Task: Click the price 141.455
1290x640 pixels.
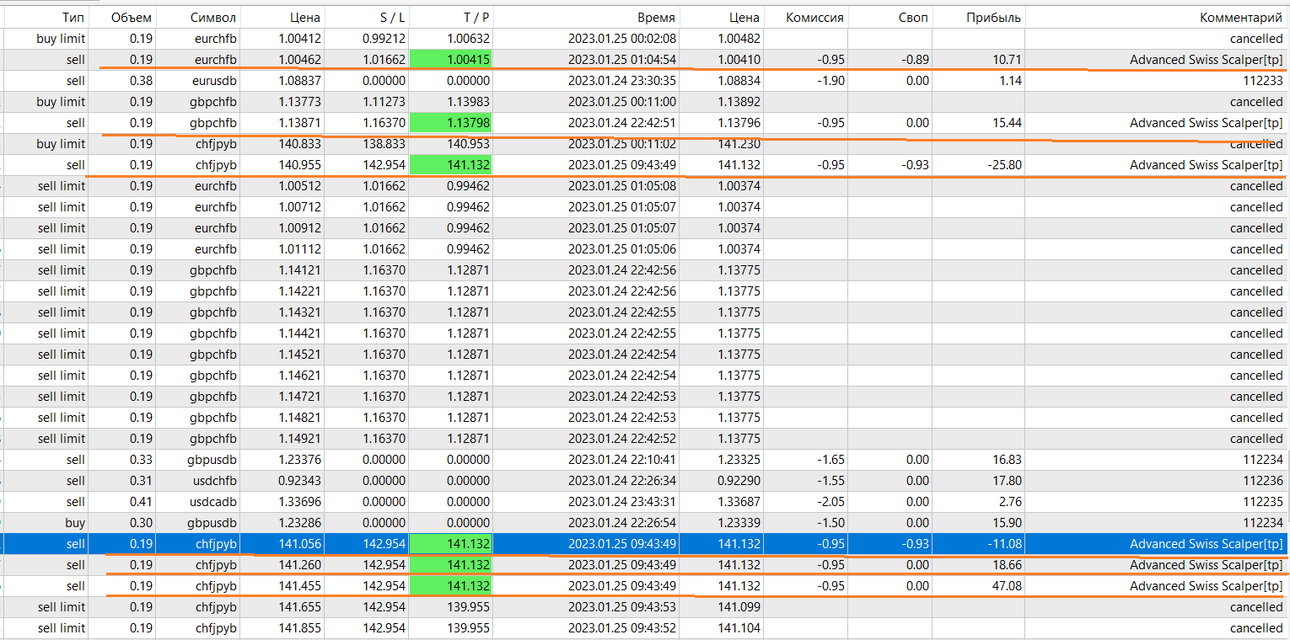Action: 299,586
